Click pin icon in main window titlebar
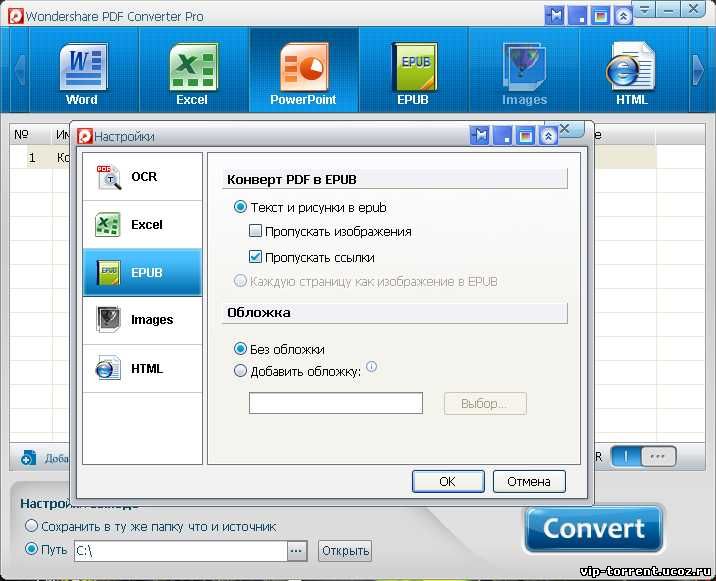Viewport: 716px width, 581px height. click(555, 16)
